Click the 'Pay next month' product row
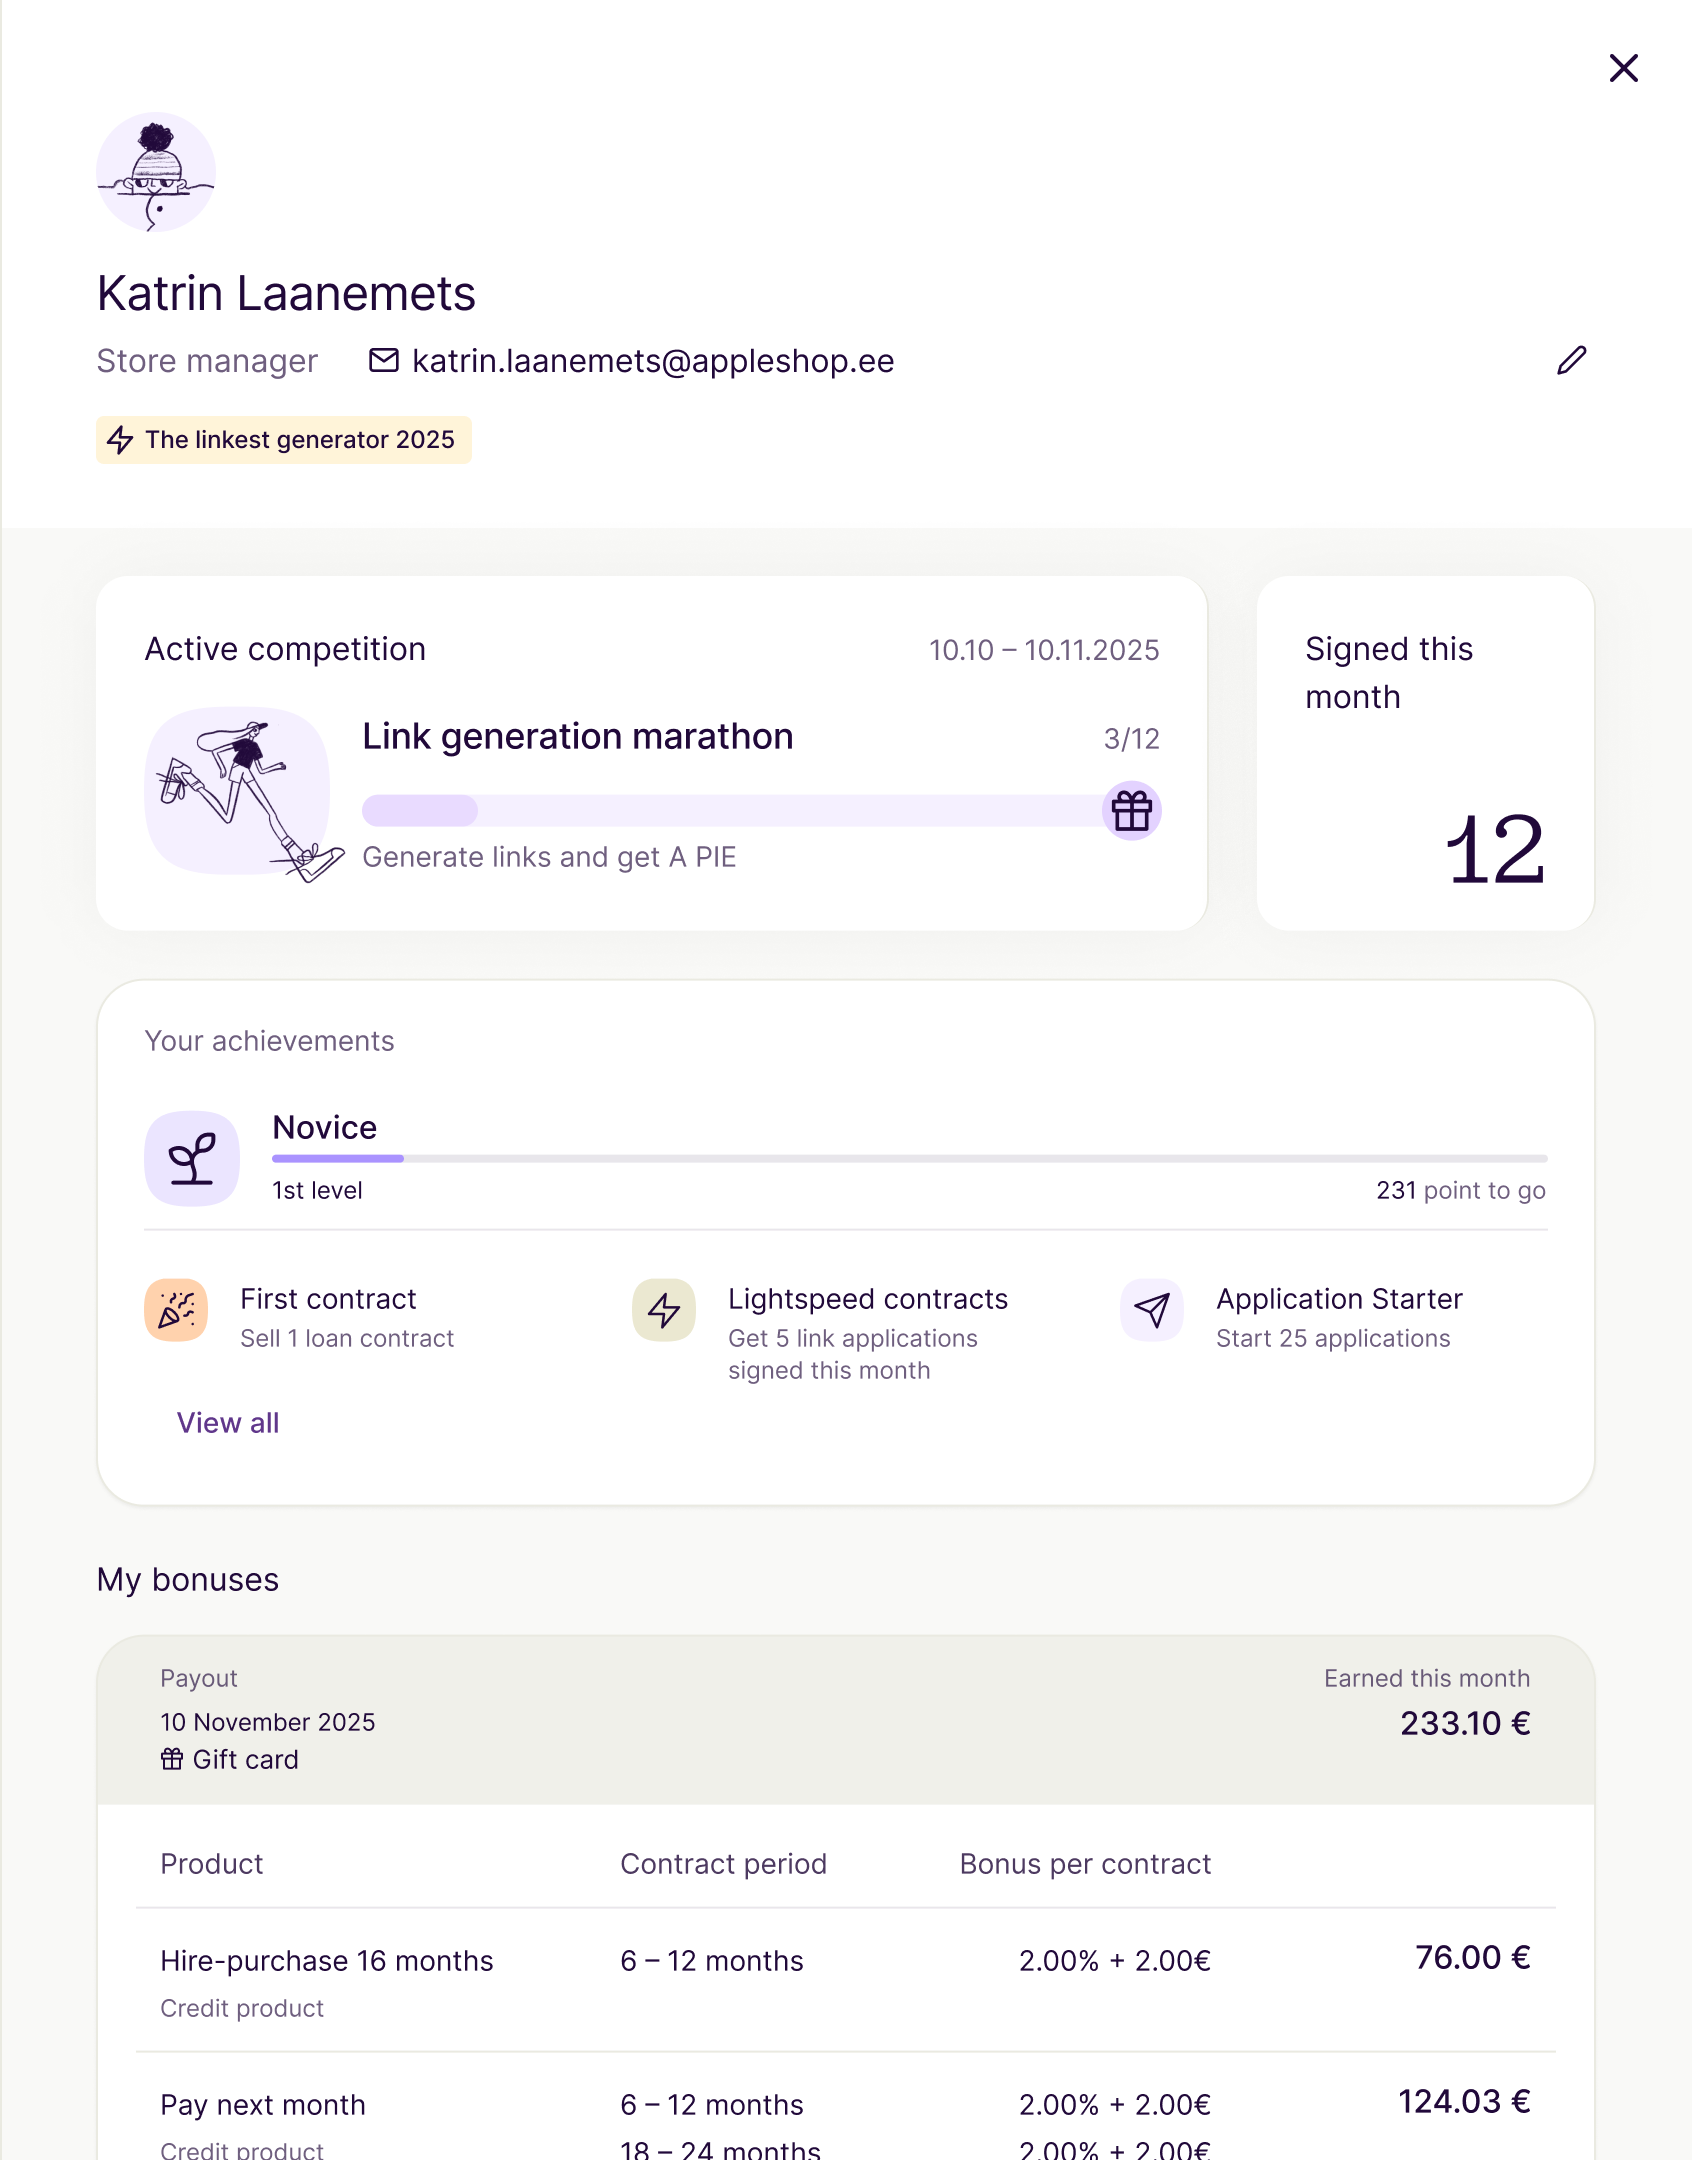Viewport: 1692px width, 2160px height. click(846, 2107)
